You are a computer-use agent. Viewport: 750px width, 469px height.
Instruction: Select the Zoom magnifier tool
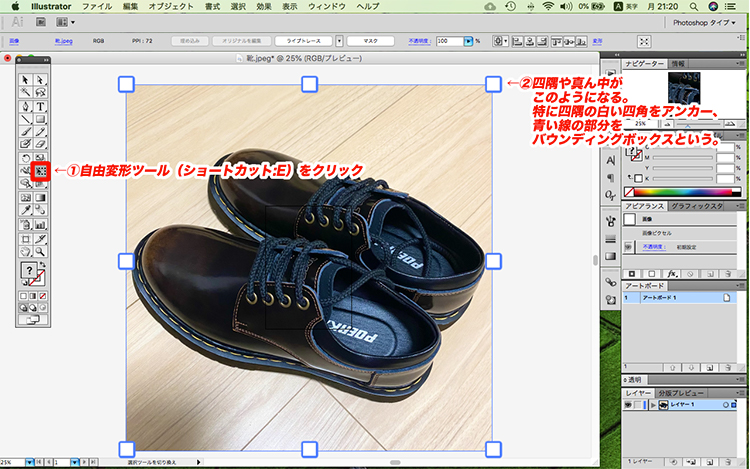(x=41, y=253)
